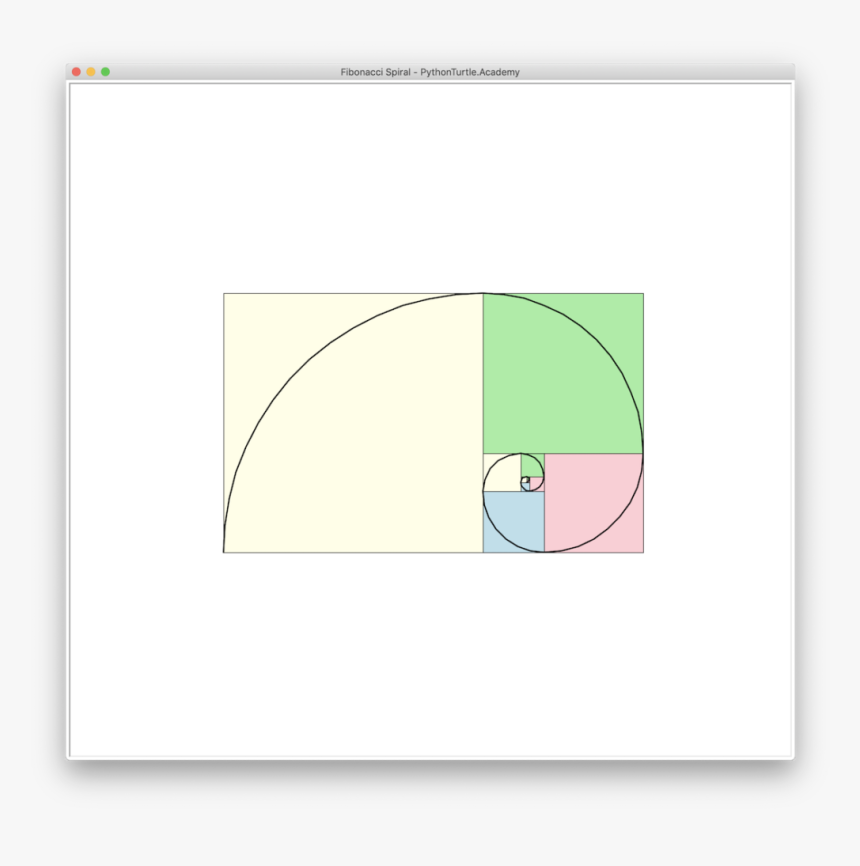Click the red close control

75,71
